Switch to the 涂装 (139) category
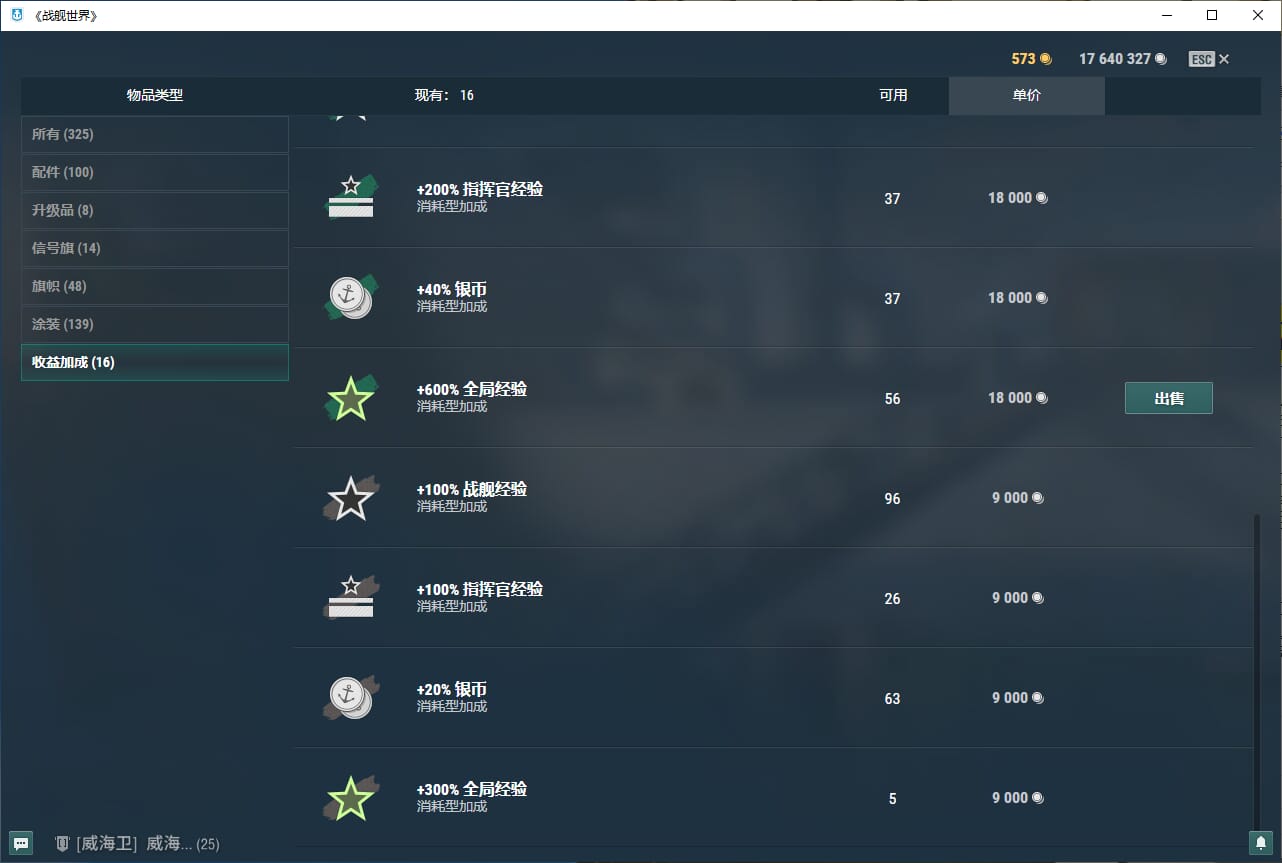The image size is (1282, 863). tap(155, 324)
